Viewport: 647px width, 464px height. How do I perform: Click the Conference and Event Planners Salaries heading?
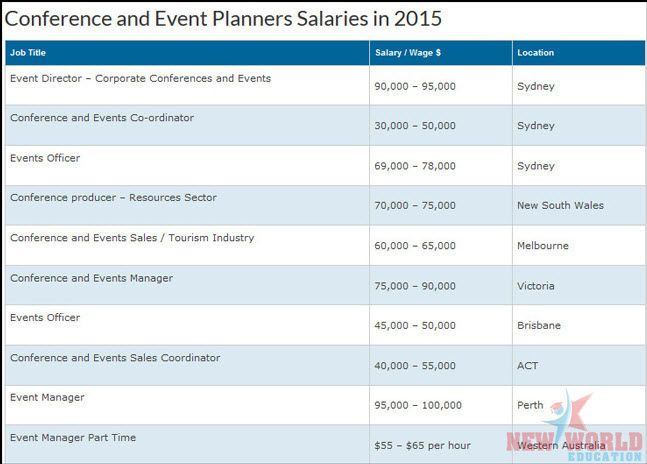(224, 19)
